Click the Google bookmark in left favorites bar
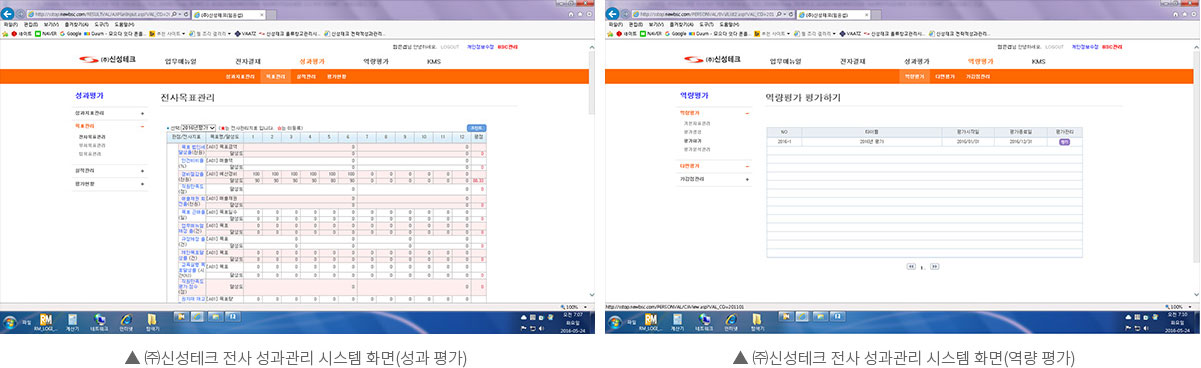This screenshot has width=1201, height=368. tap(69, 33)
